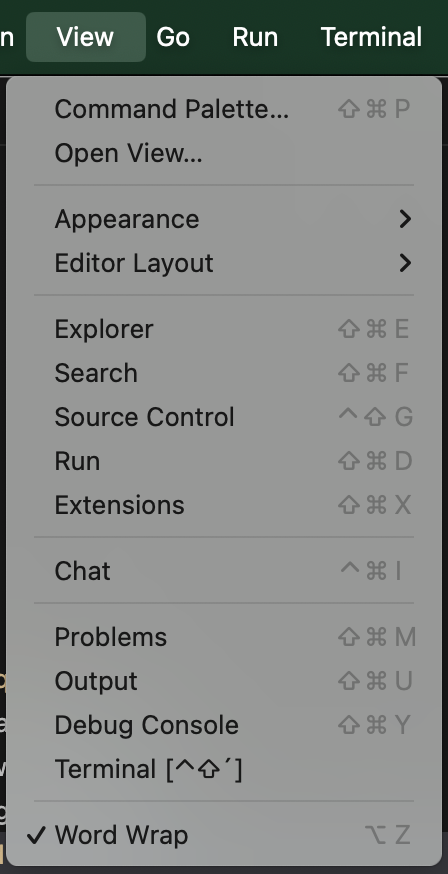The width and height of the screenshot is (448, 874).
Task: Open the Terminal menu in menu bar
Action: point(372,37)
